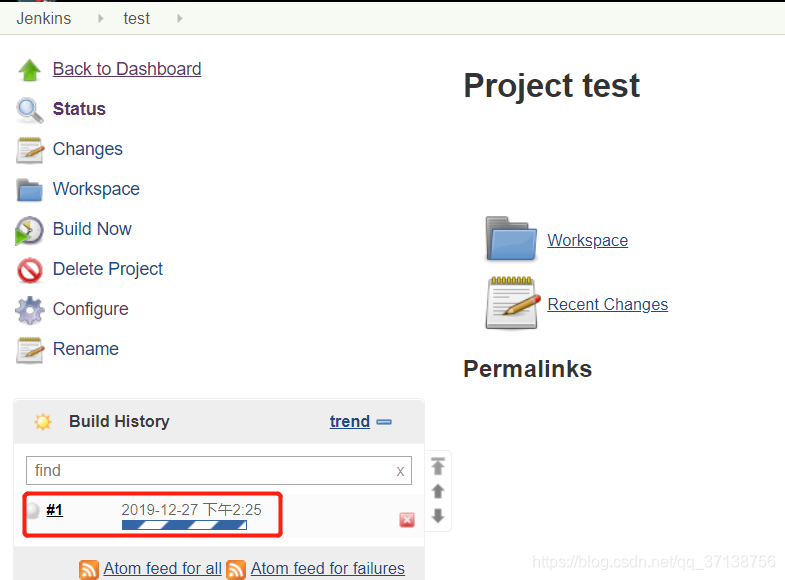Image resolution: width=785 pixels, height=580 pixels.
Task: Open Atom feed for all link
Action: coord(163,569)
